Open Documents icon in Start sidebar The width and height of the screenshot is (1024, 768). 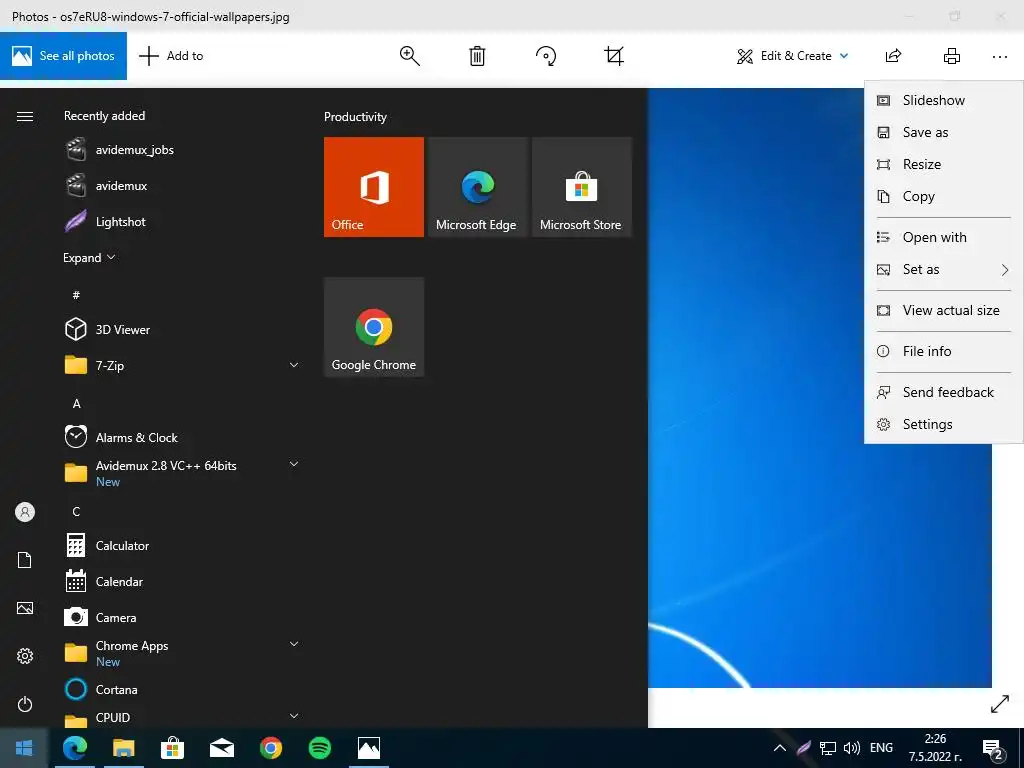25,560
